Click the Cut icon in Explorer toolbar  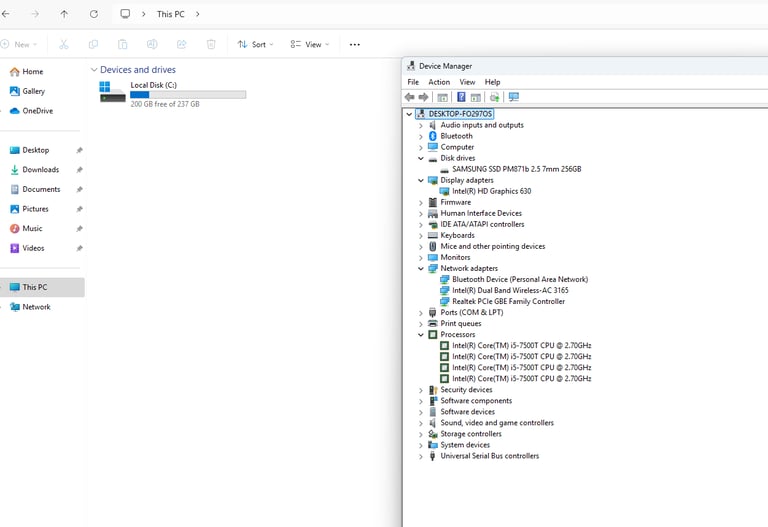click(64, 45)
